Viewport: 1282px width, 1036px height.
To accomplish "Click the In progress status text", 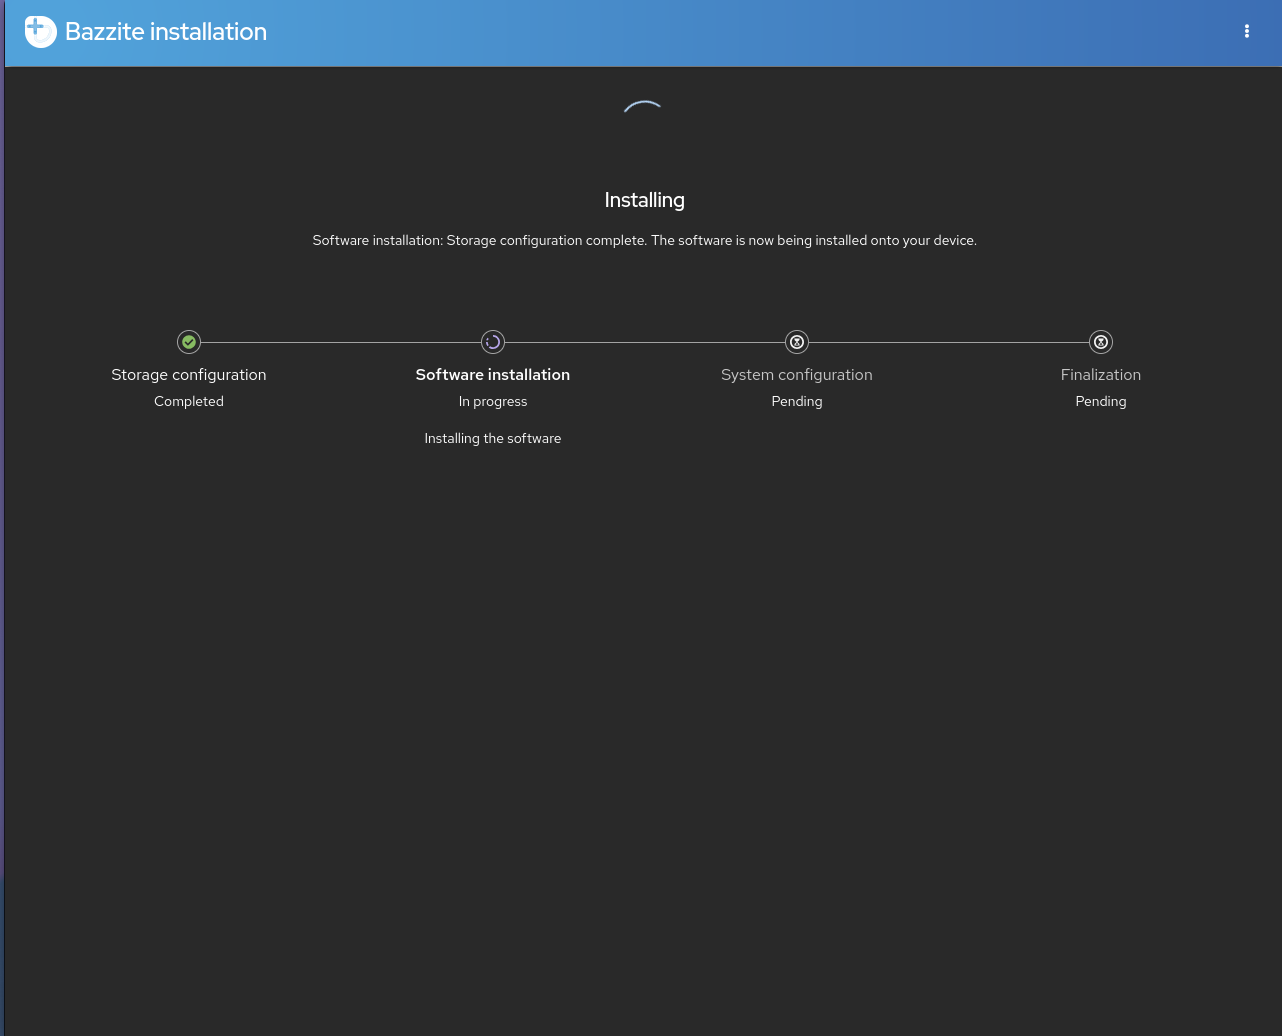I will tap(492, 401).
